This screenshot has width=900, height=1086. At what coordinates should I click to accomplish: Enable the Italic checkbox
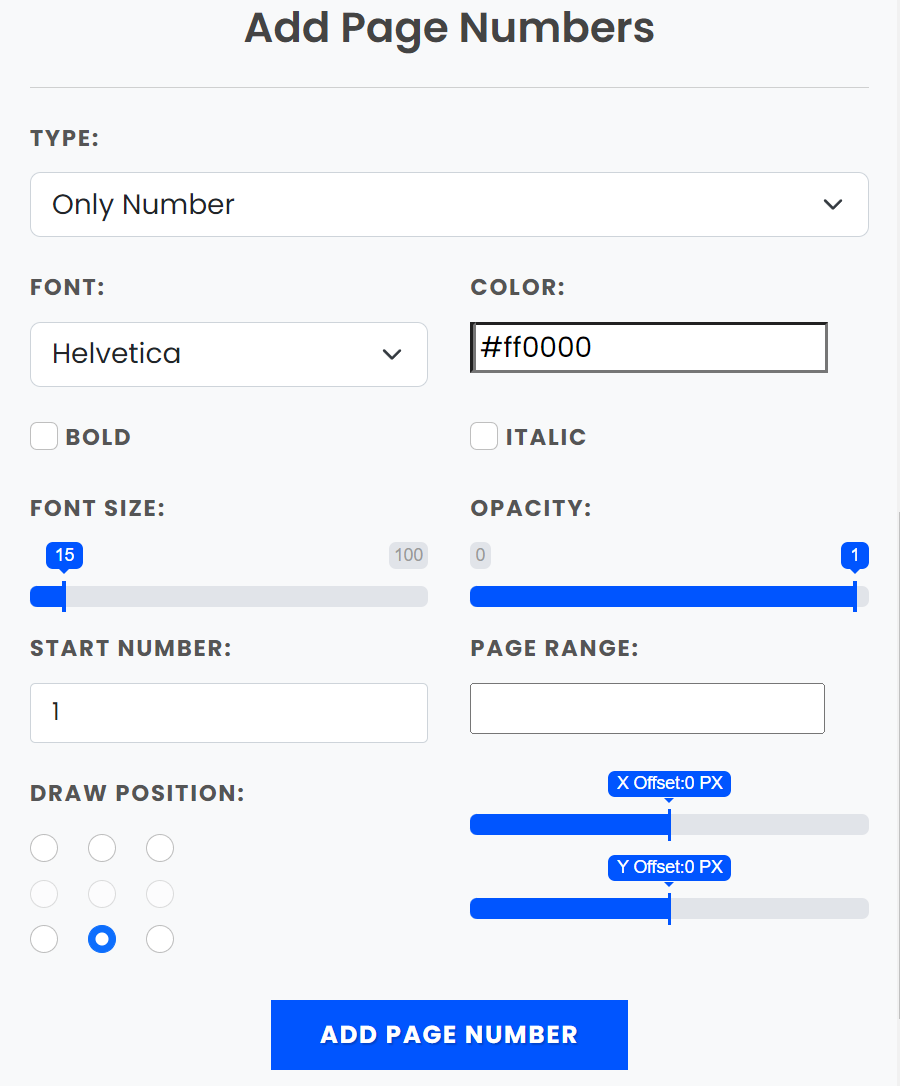click(x=484, y=436)
